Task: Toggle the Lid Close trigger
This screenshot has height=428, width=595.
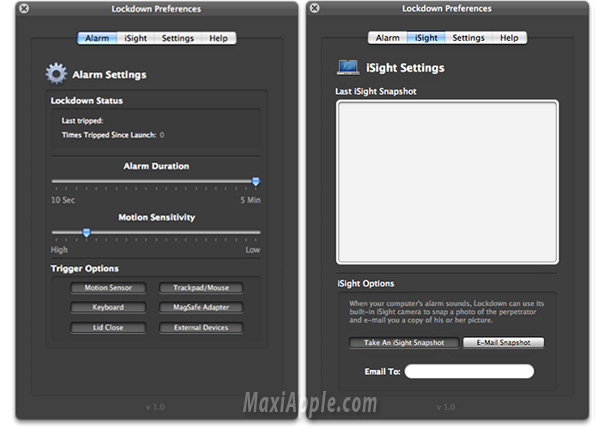Action: point(108,327)
